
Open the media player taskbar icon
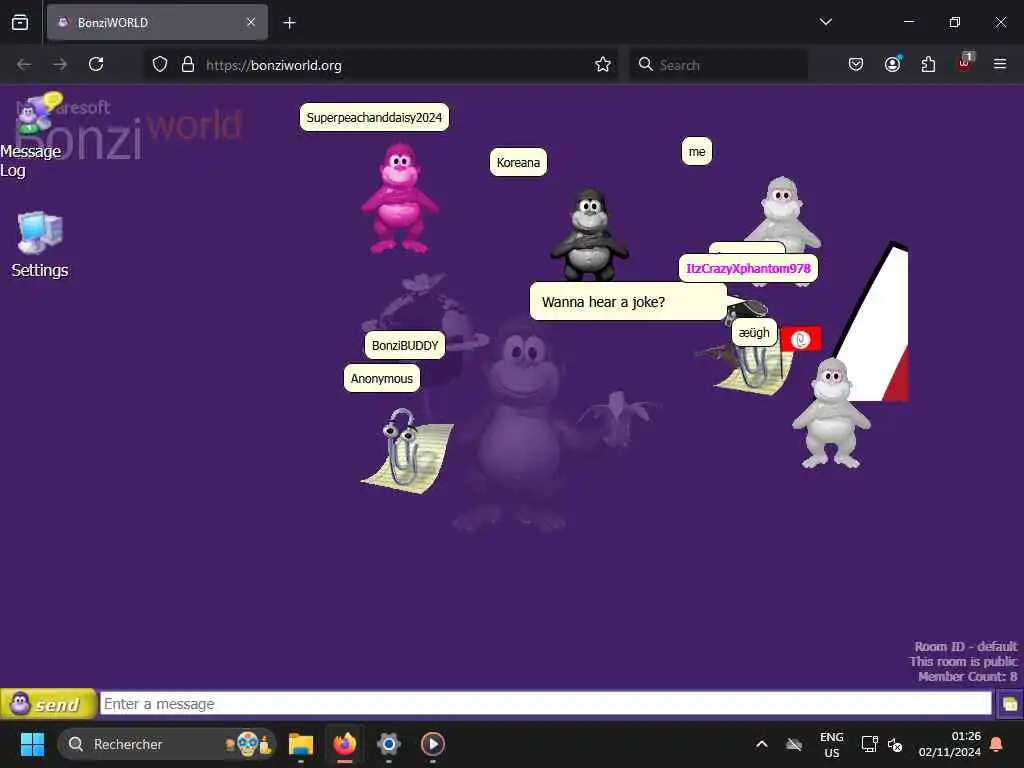click(432, 744)
